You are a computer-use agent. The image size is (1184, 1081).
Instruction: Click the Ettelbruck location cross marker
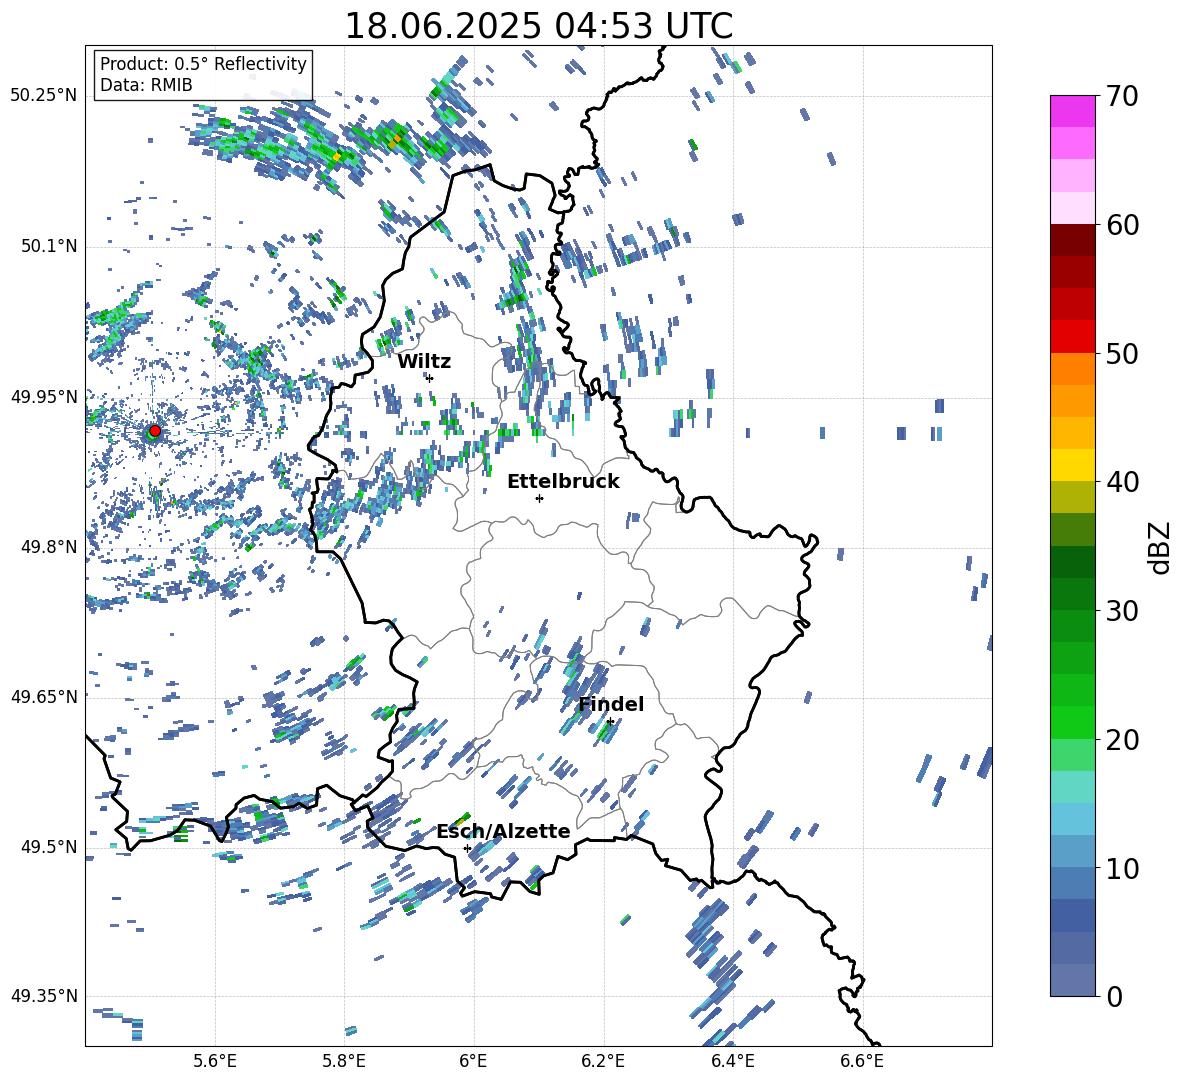[539, 498]
